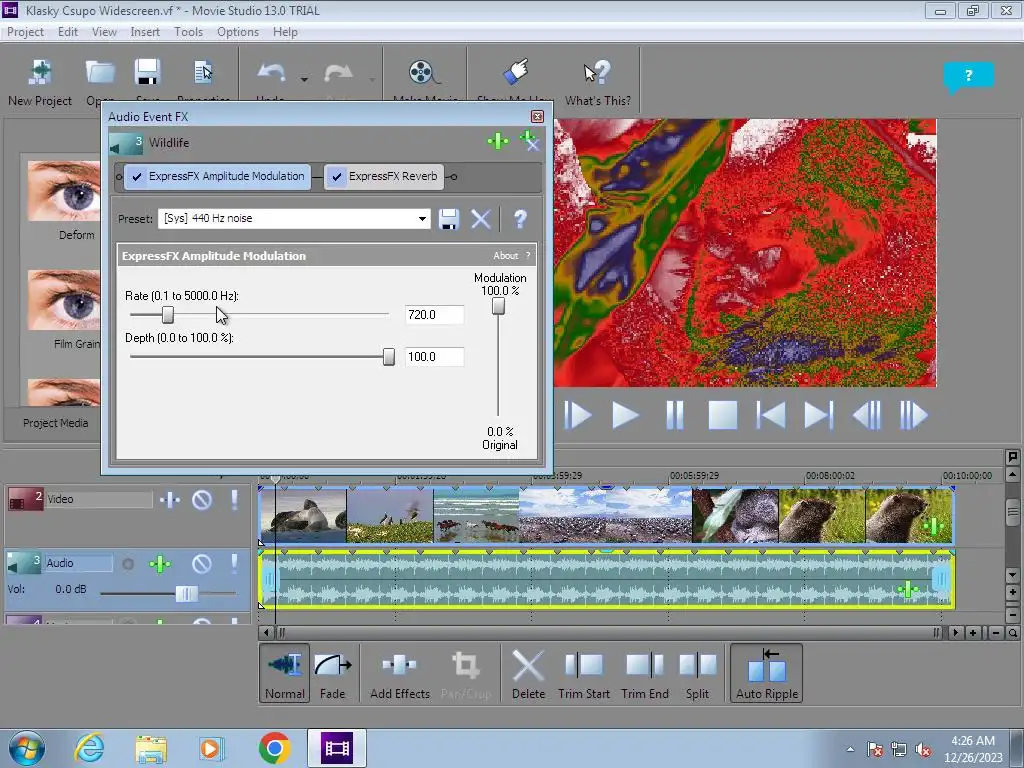Click the Remove Selected Plug-In icon in the Audio Event FX dialog
This screenshot has width=1024, height=768.
[x=529, y=140]
